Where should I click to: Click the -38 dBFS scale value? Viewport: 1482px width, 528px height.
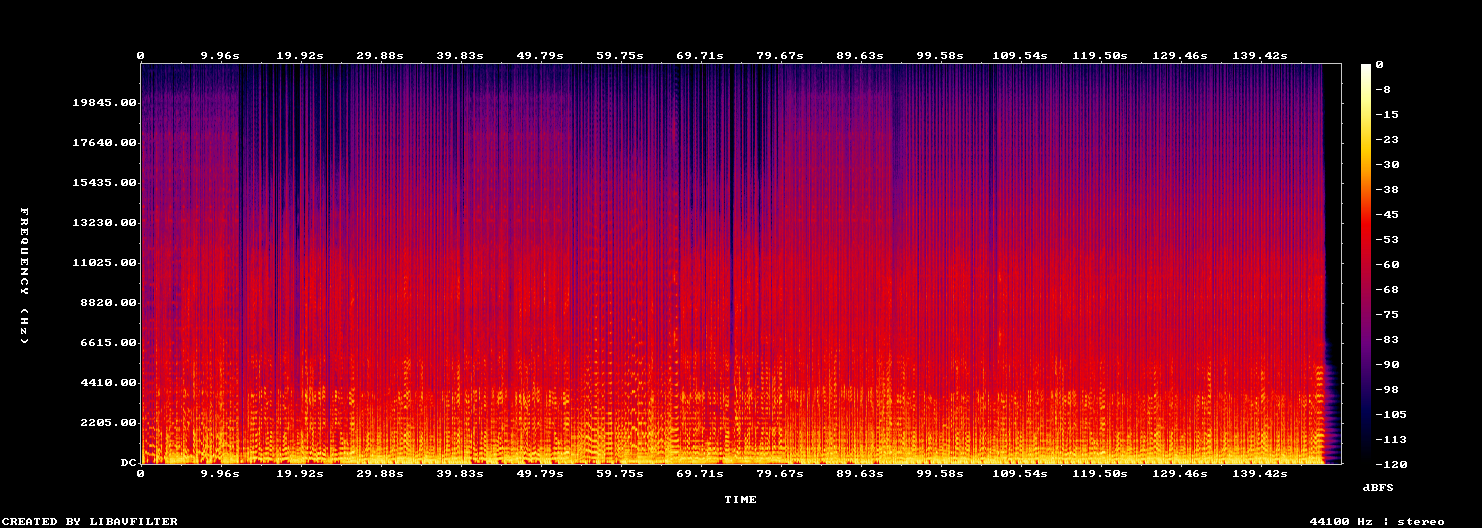point(1388,190)
